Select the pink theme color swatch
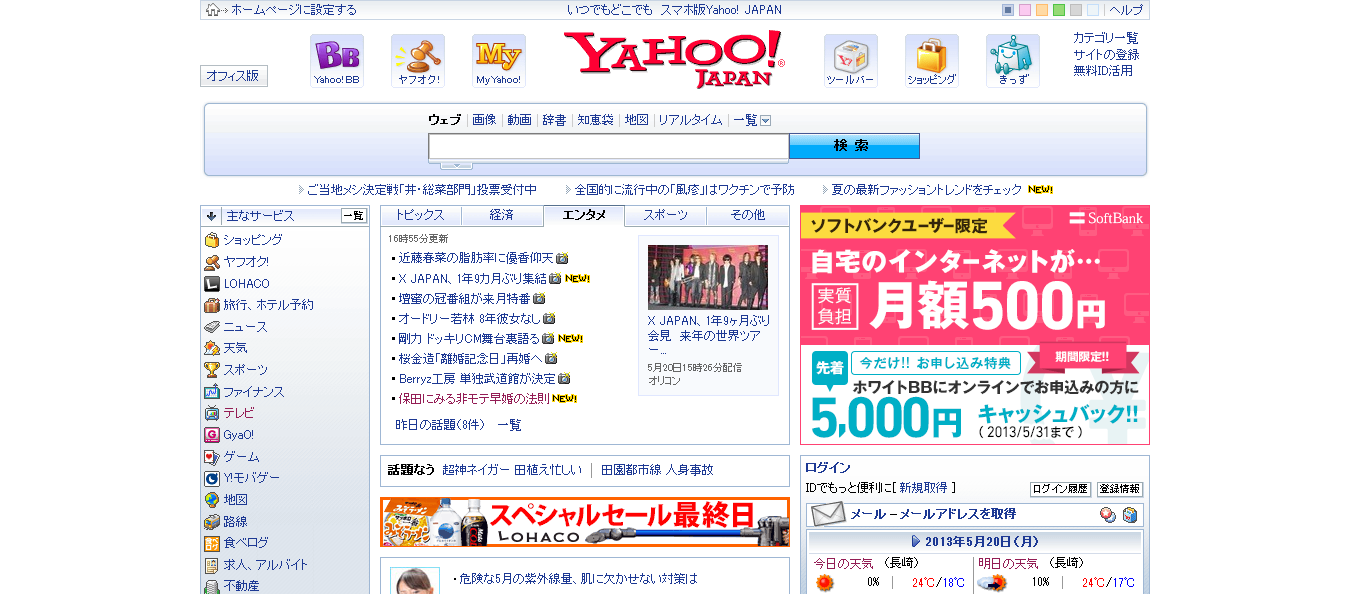 point(1025,10)
